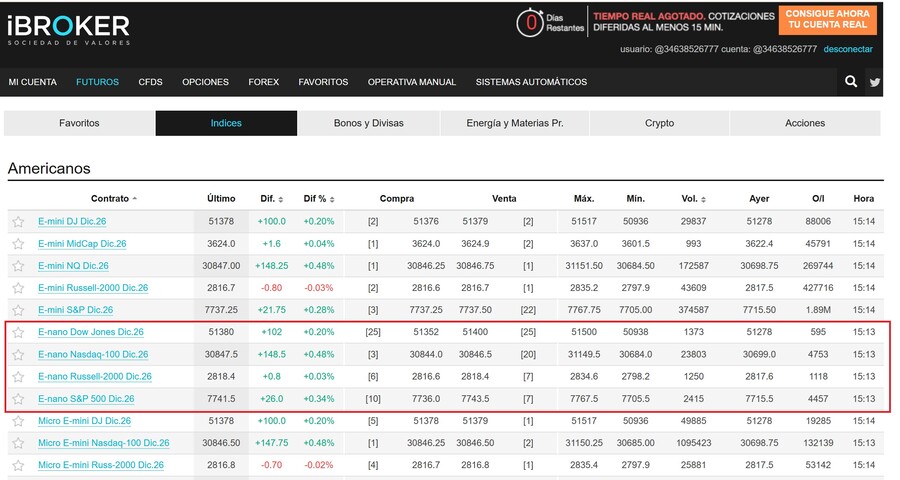900x480 pixels.
Task: Sort table by Vol. column
Action: 693,199
